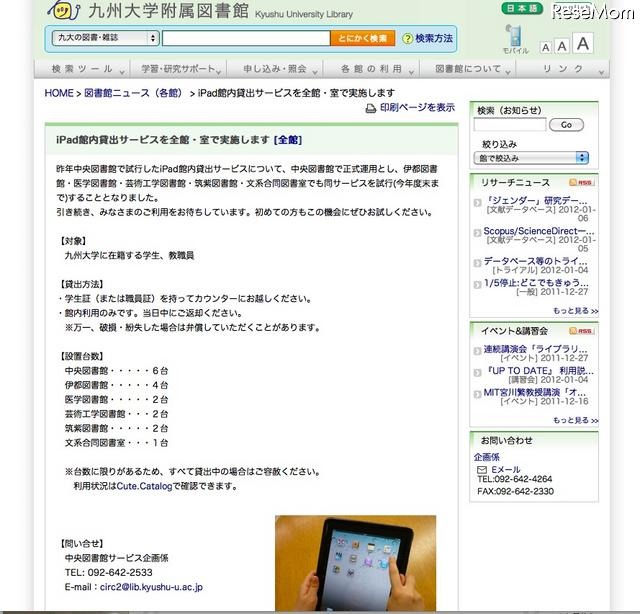Set medium font size A
Viewport: 640px width, 614px height.
[x=562, y=47]
